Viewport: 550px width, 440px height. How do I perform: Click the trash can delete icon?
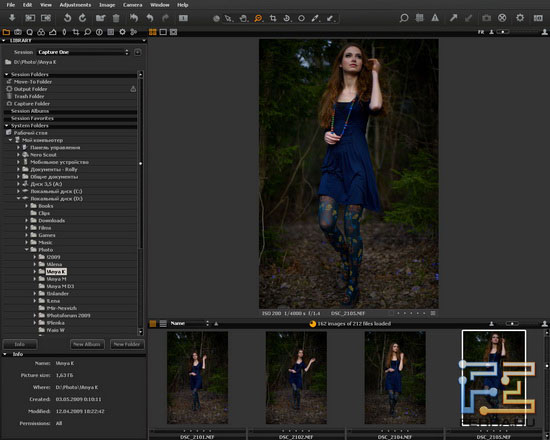116,18
